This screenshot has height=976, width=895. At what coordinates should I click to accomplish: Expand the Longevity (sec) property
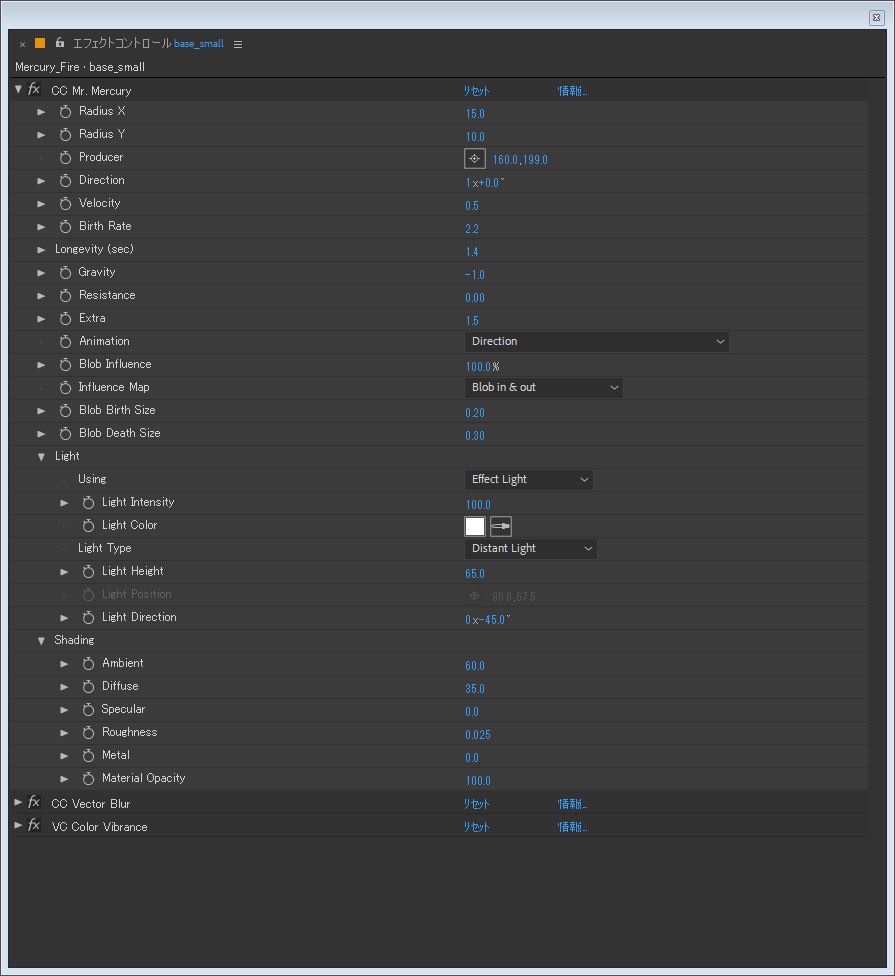click(x=41, y=250)
